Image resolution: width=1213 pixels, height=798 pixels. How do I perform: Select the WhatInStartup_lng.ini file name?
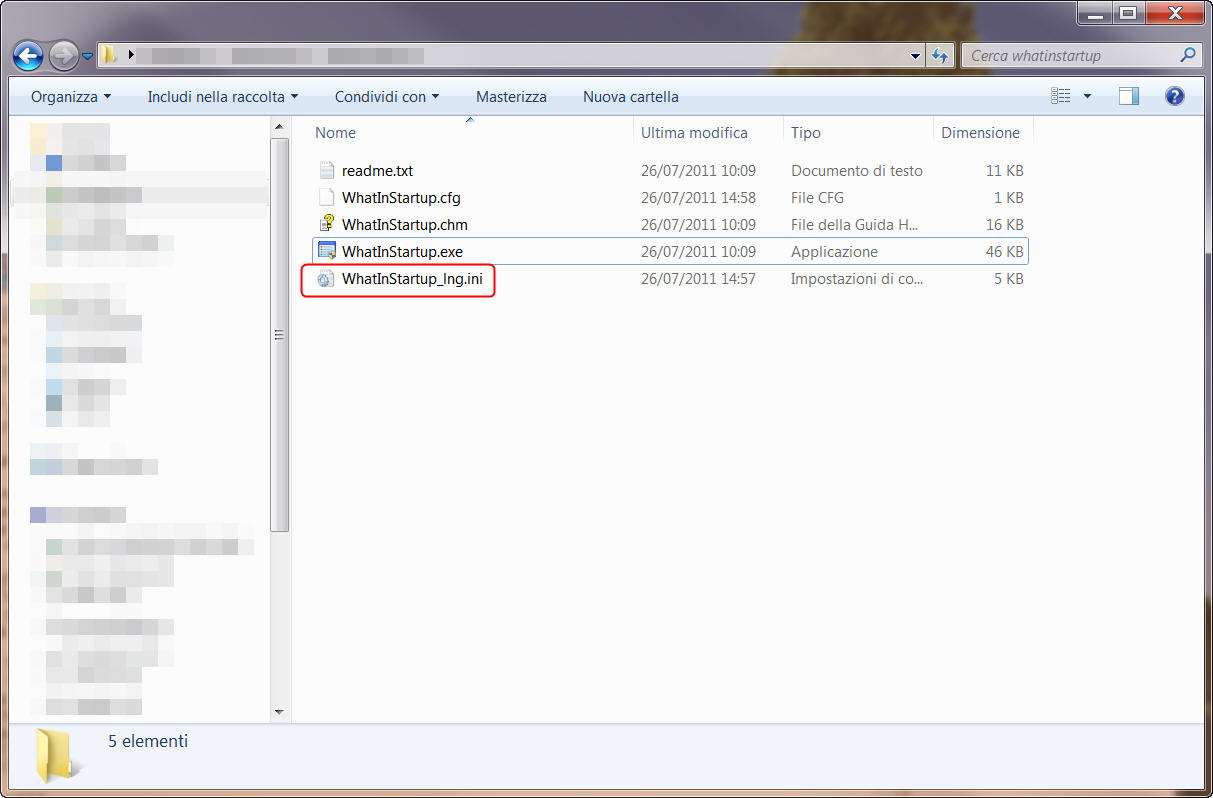412,279
